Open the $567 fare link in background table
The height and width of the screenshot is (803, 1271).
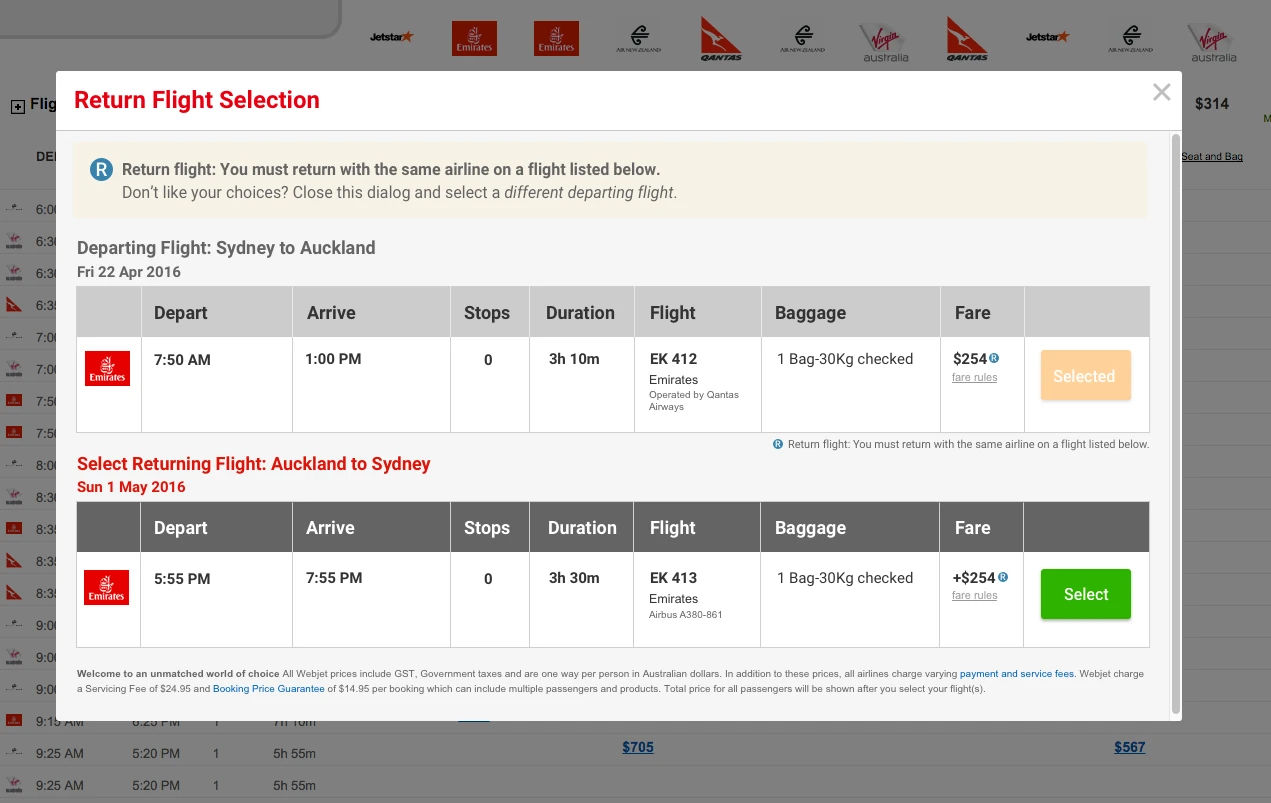click(1130, 747)
